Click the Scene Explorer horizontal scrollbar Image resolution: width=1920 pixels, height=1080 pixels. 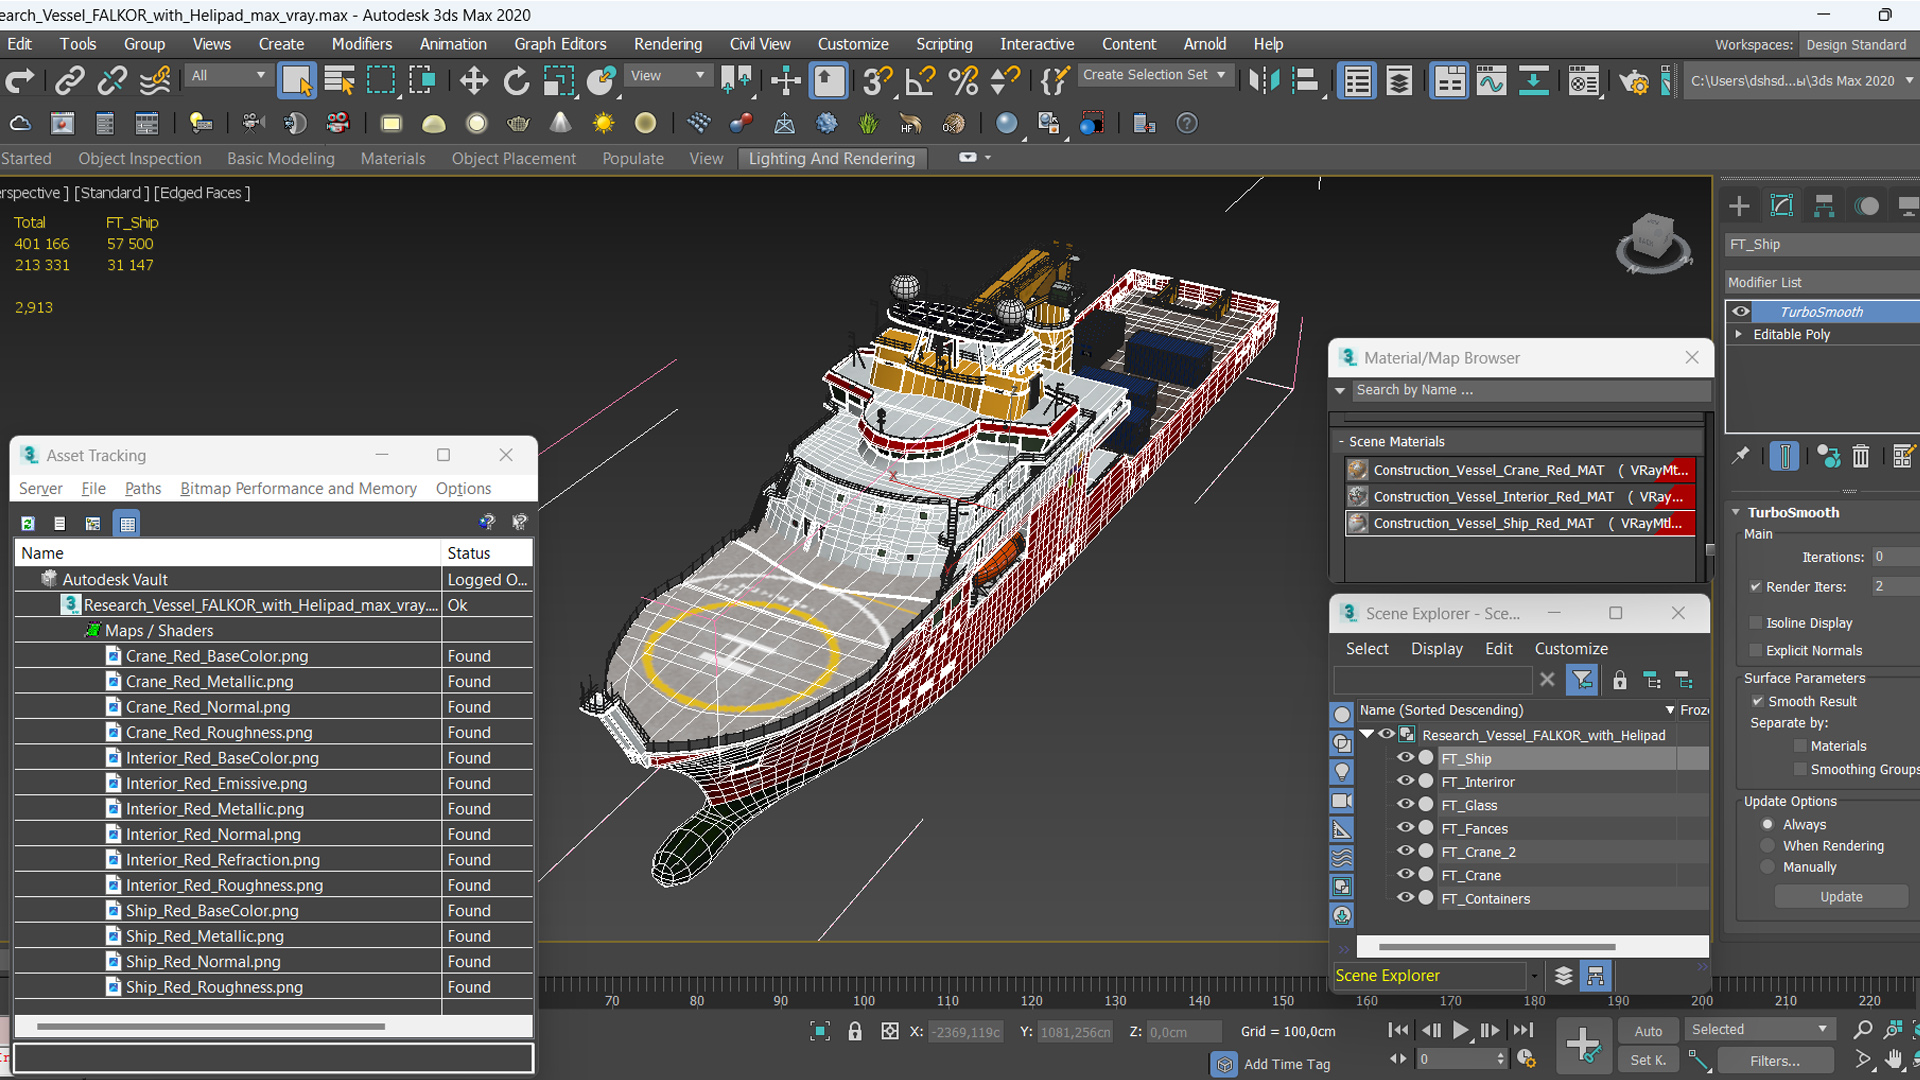(x=1496, y=947)
